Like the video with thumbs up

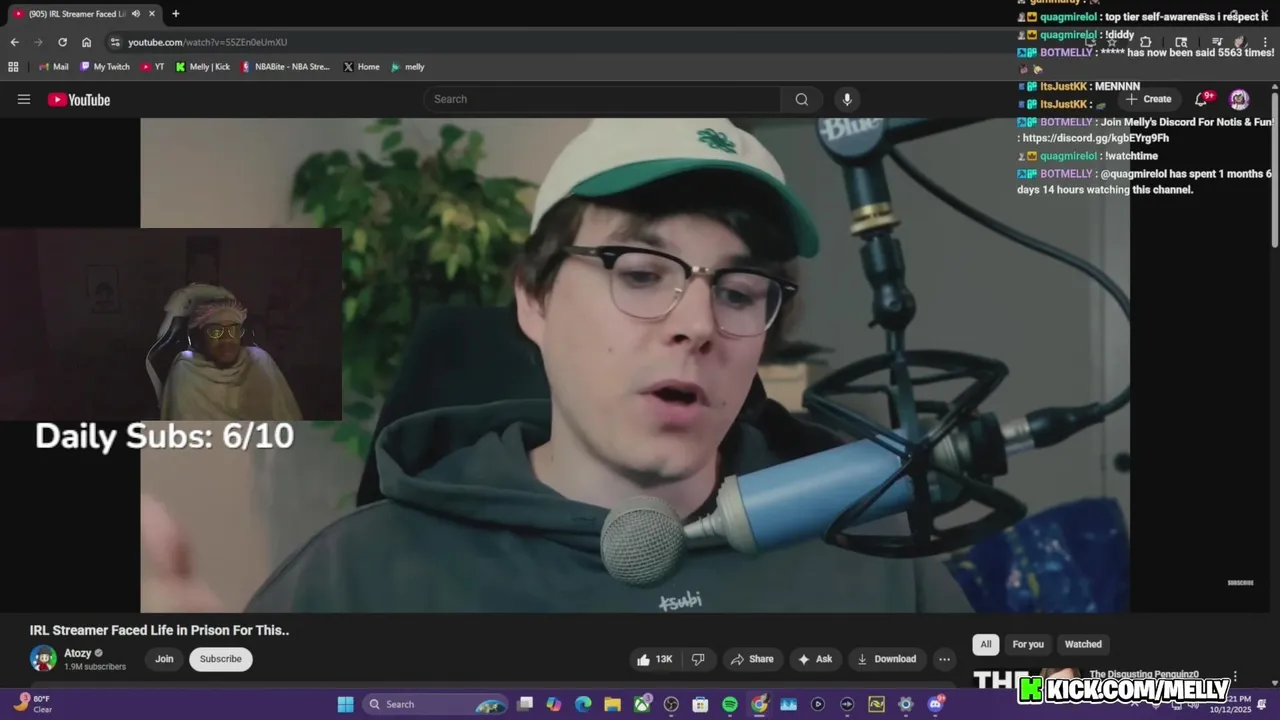[655, 659]
